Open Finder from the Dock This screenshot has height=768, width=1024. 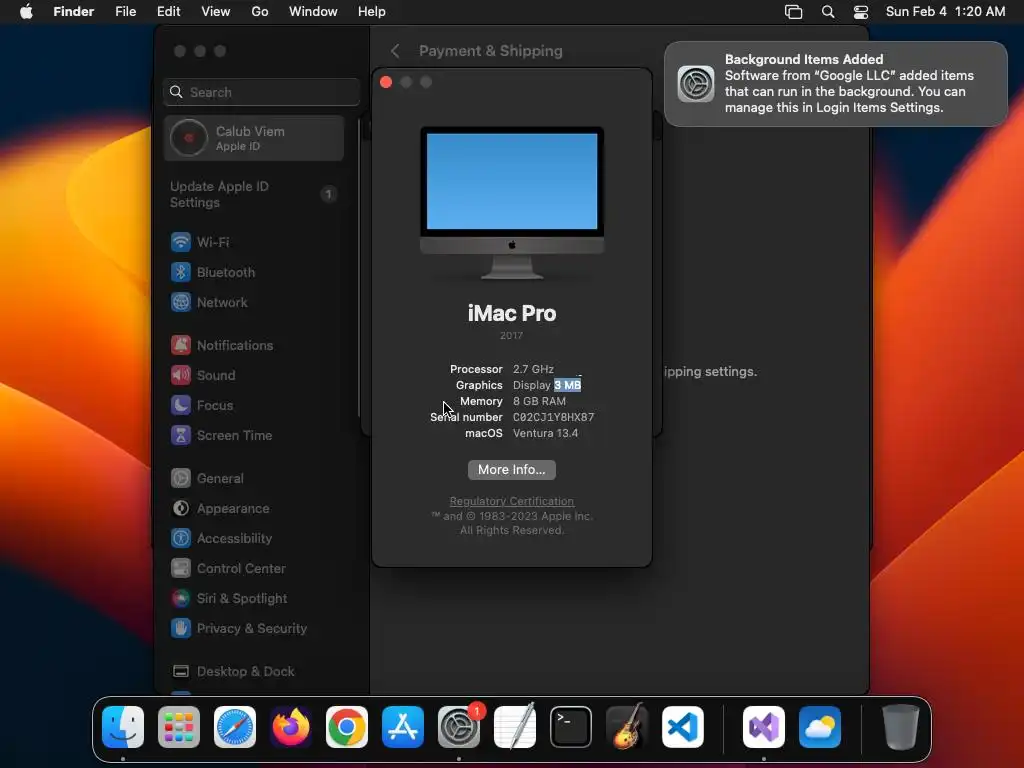[123, 727]
